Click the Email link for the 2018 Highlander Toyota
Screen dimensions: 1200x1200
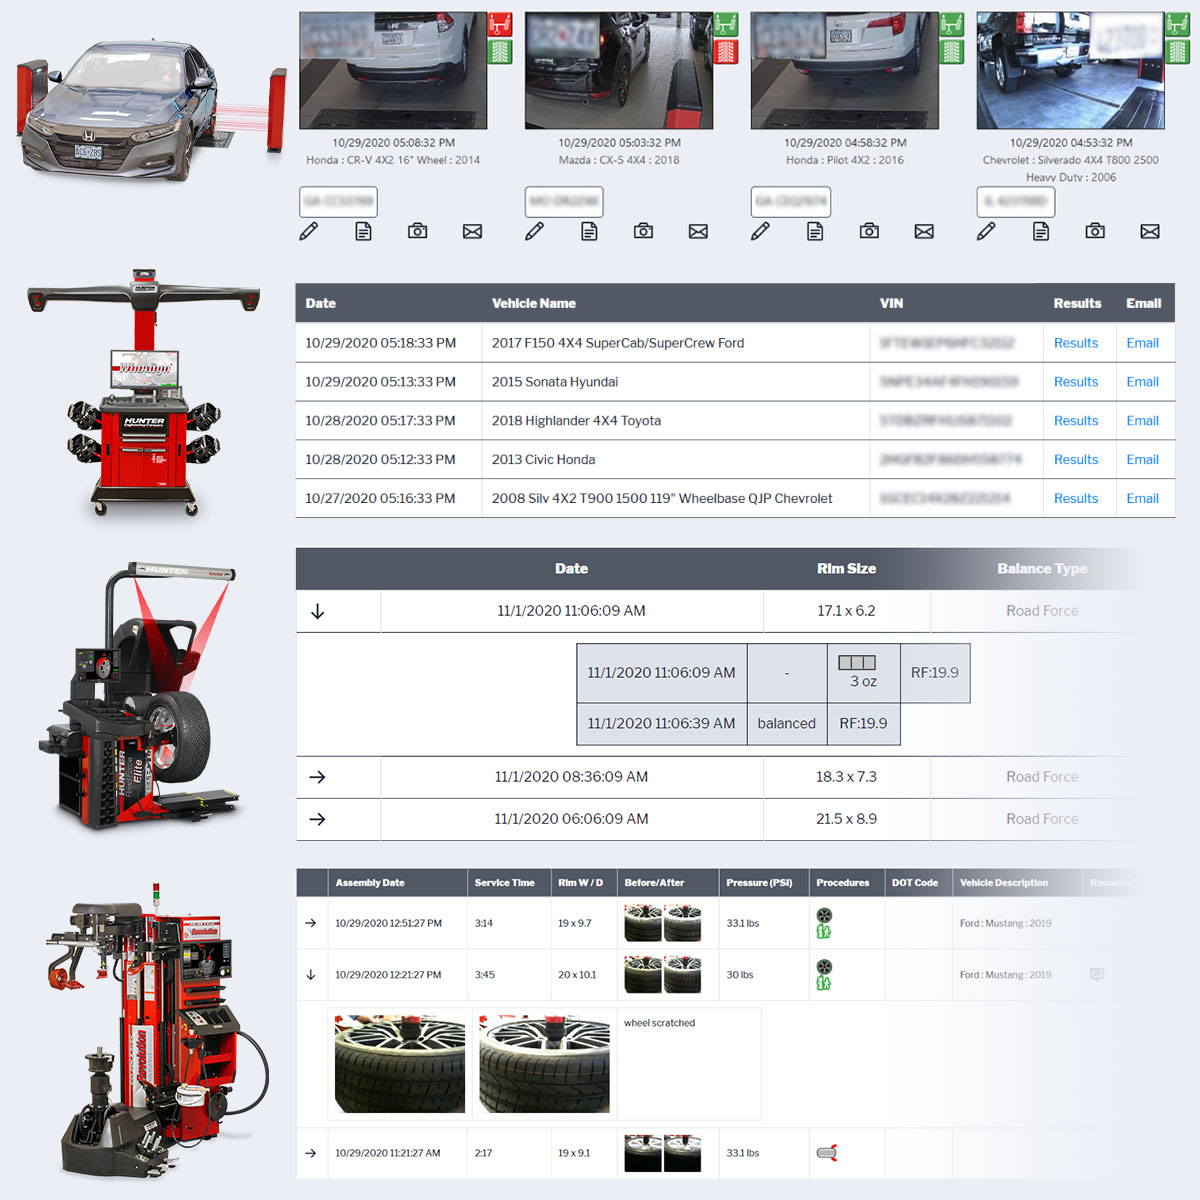1143,421
